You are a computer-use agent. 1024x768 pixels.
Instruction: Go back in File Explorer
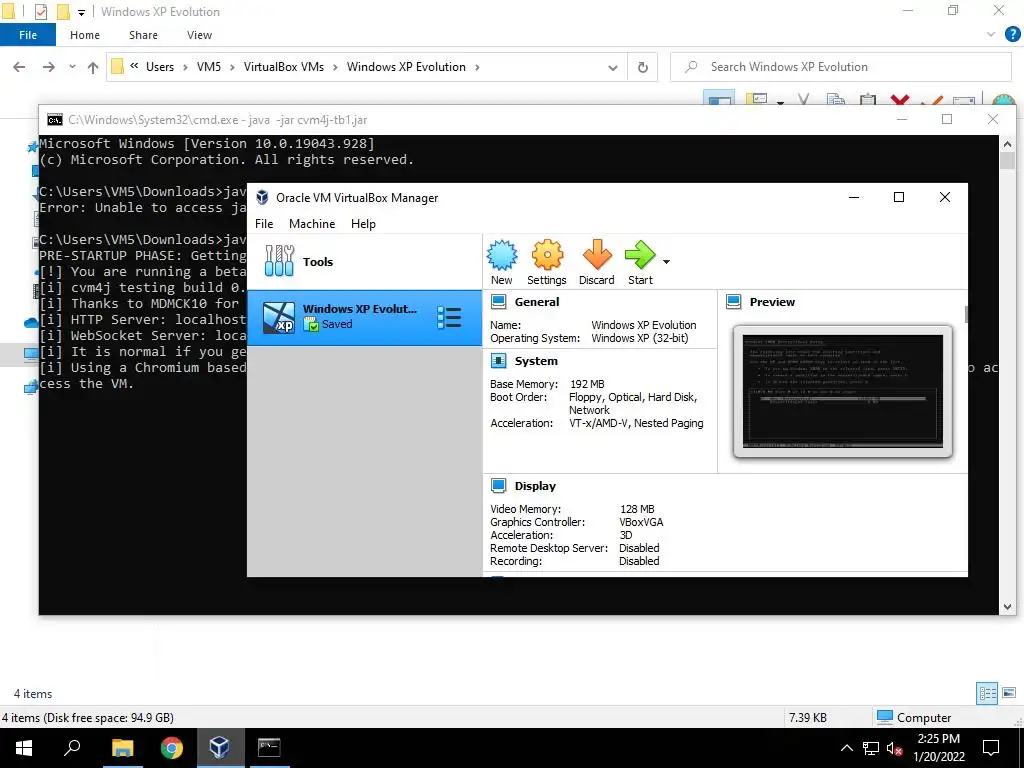[20, 67]
